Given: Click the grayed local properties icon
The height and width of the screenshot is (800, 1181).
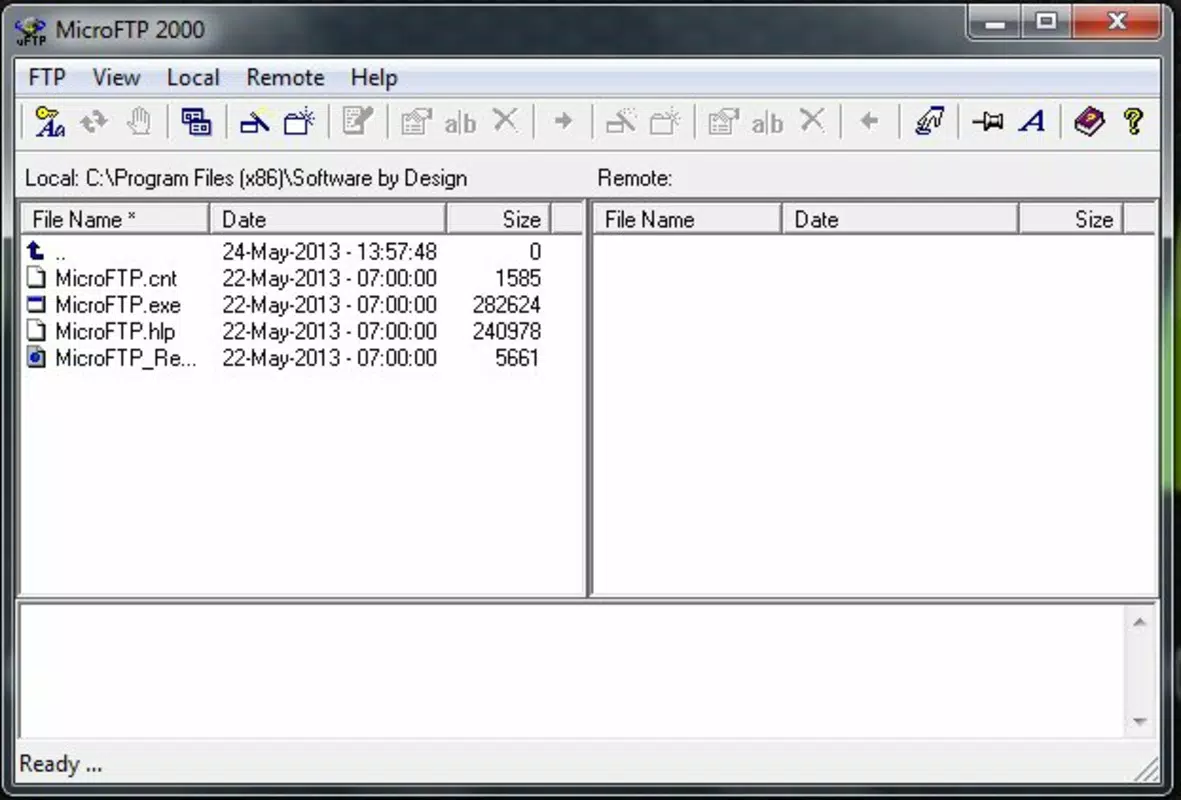Looking at the screenshot, I should 416,121.
